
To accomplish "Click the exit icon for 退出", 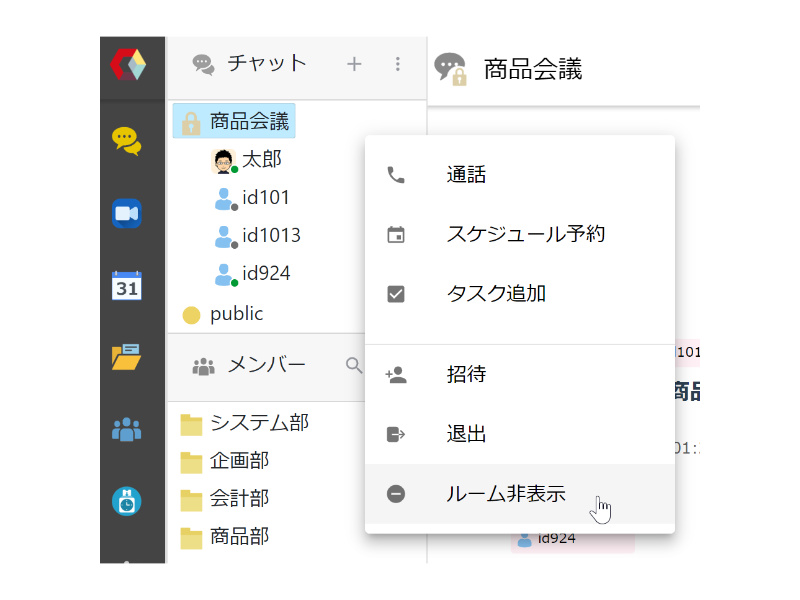I will 396,434.
